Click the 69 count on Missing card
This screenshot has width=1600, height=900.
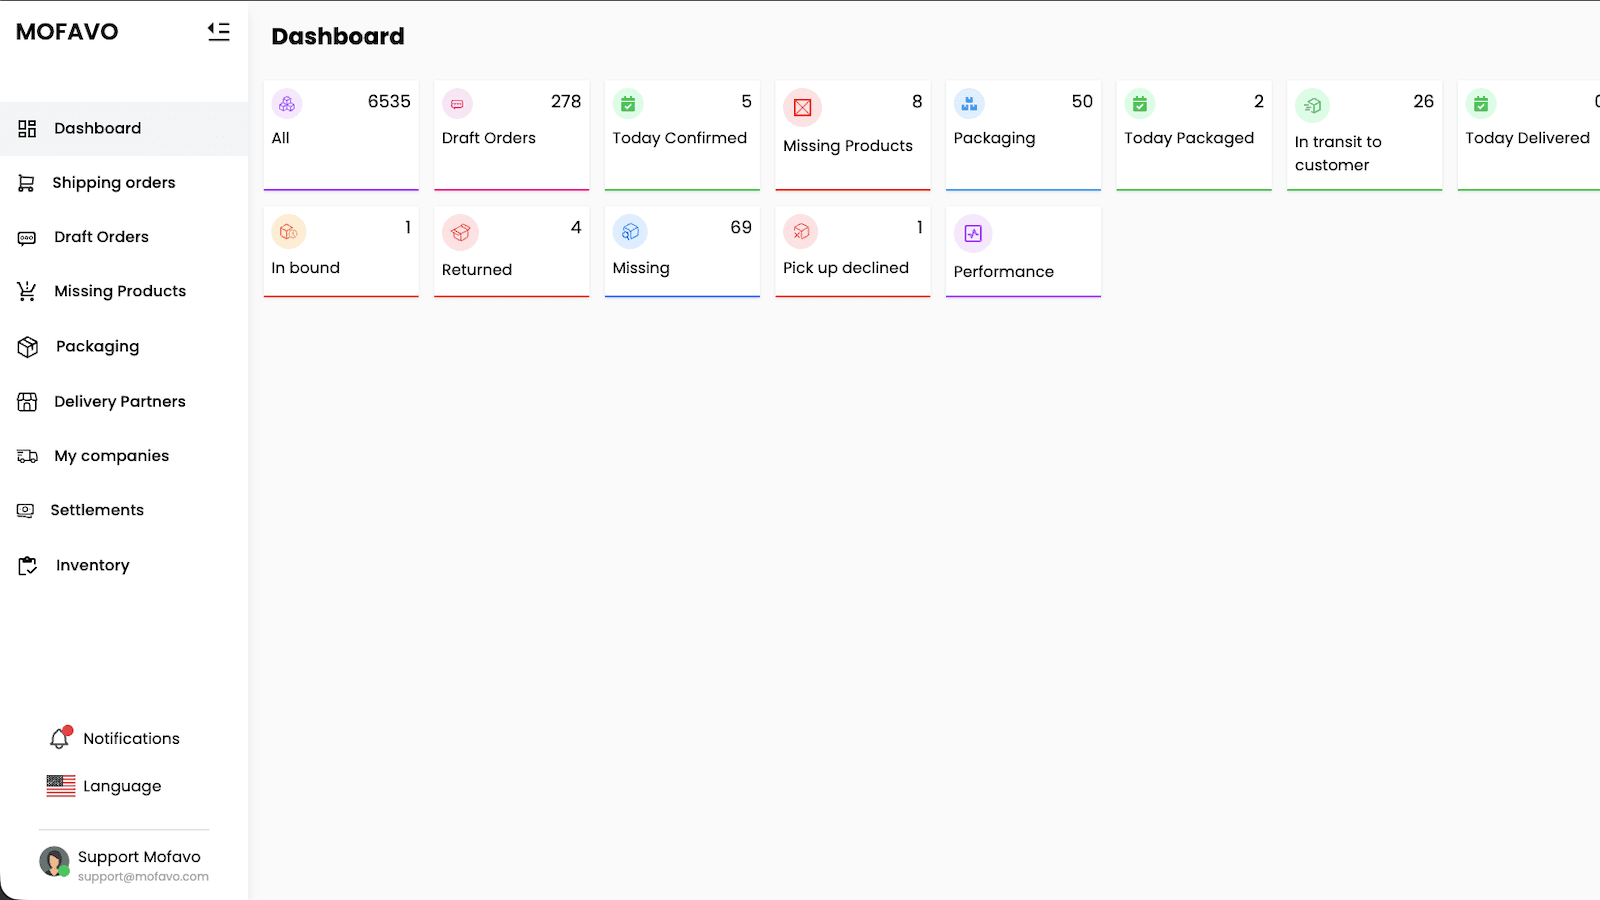[x=741, y=227]
